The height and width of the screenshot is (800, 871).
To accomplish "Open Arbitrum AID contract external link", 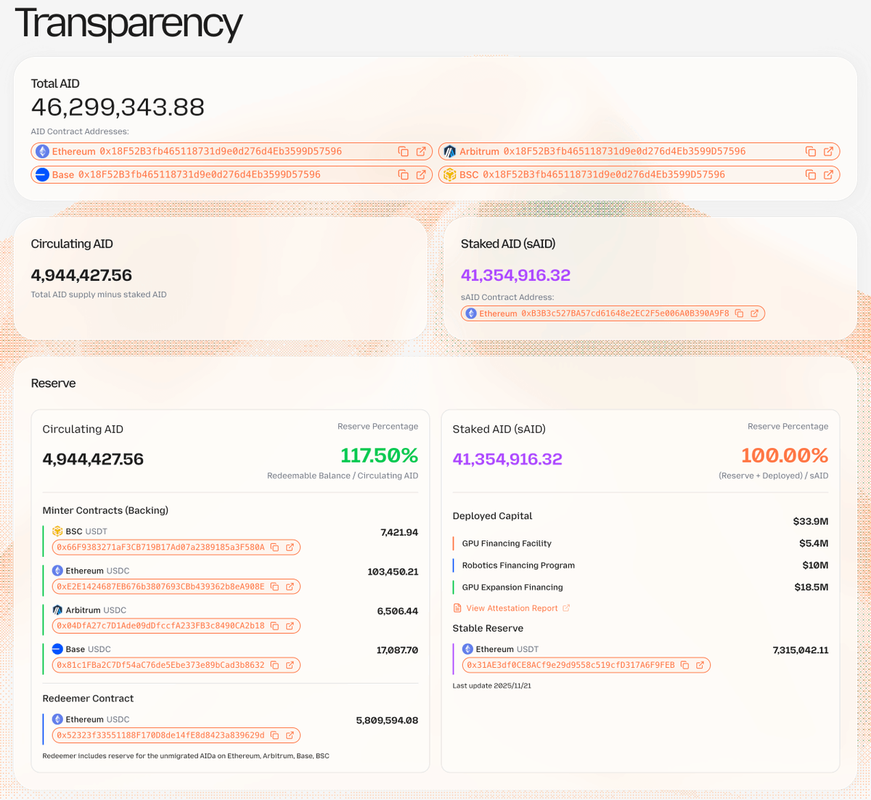I will 829,152.
